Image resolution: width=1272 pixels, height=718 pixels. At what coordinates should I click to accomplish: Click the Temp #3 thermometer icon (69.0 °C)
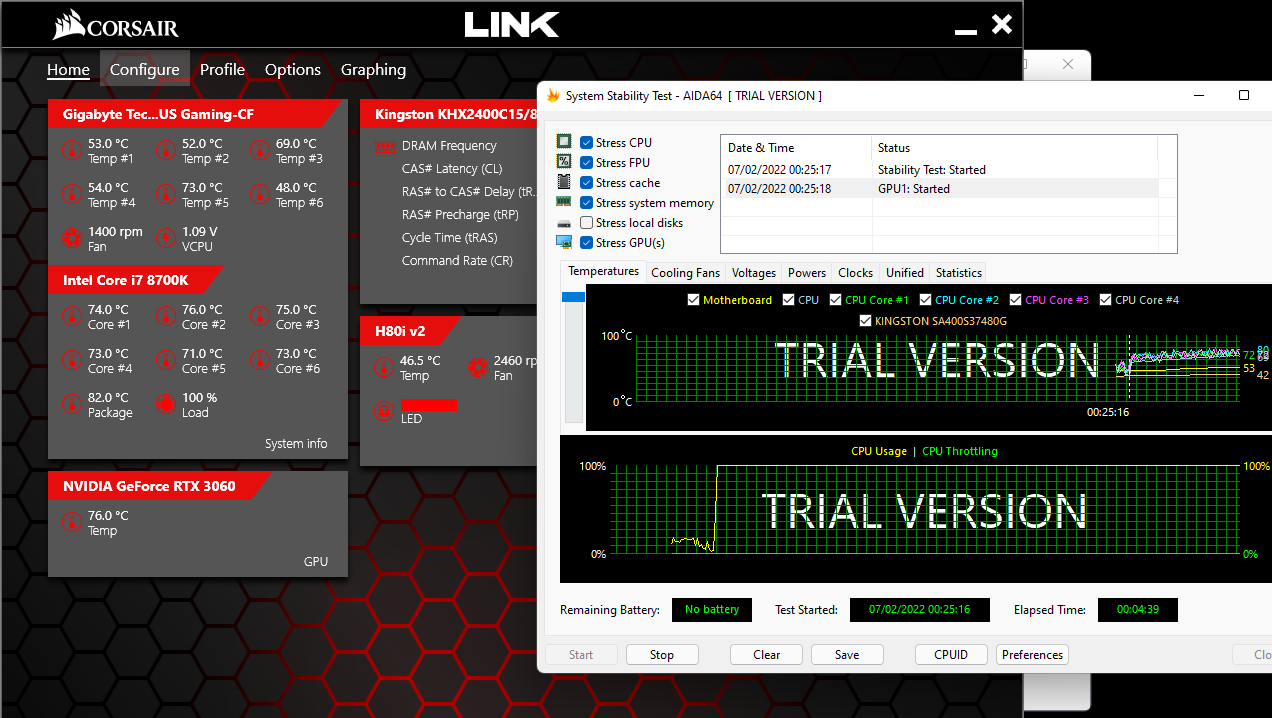pos(260,151)
